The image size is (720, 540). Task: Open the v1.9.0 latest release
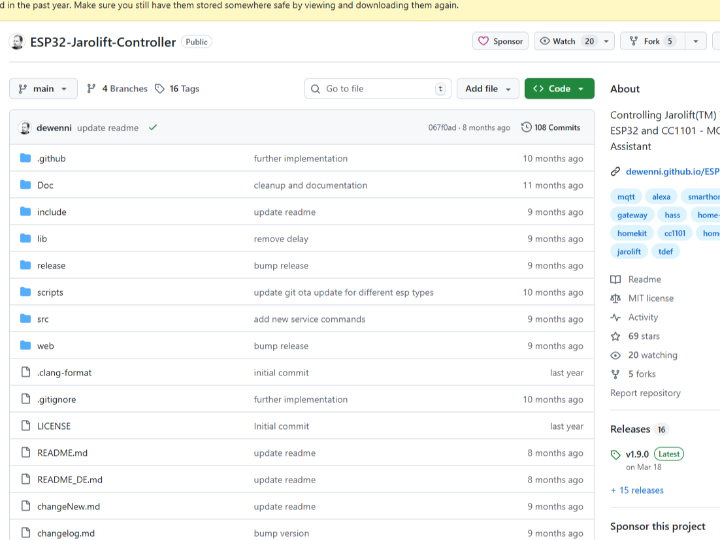point(637,454)
